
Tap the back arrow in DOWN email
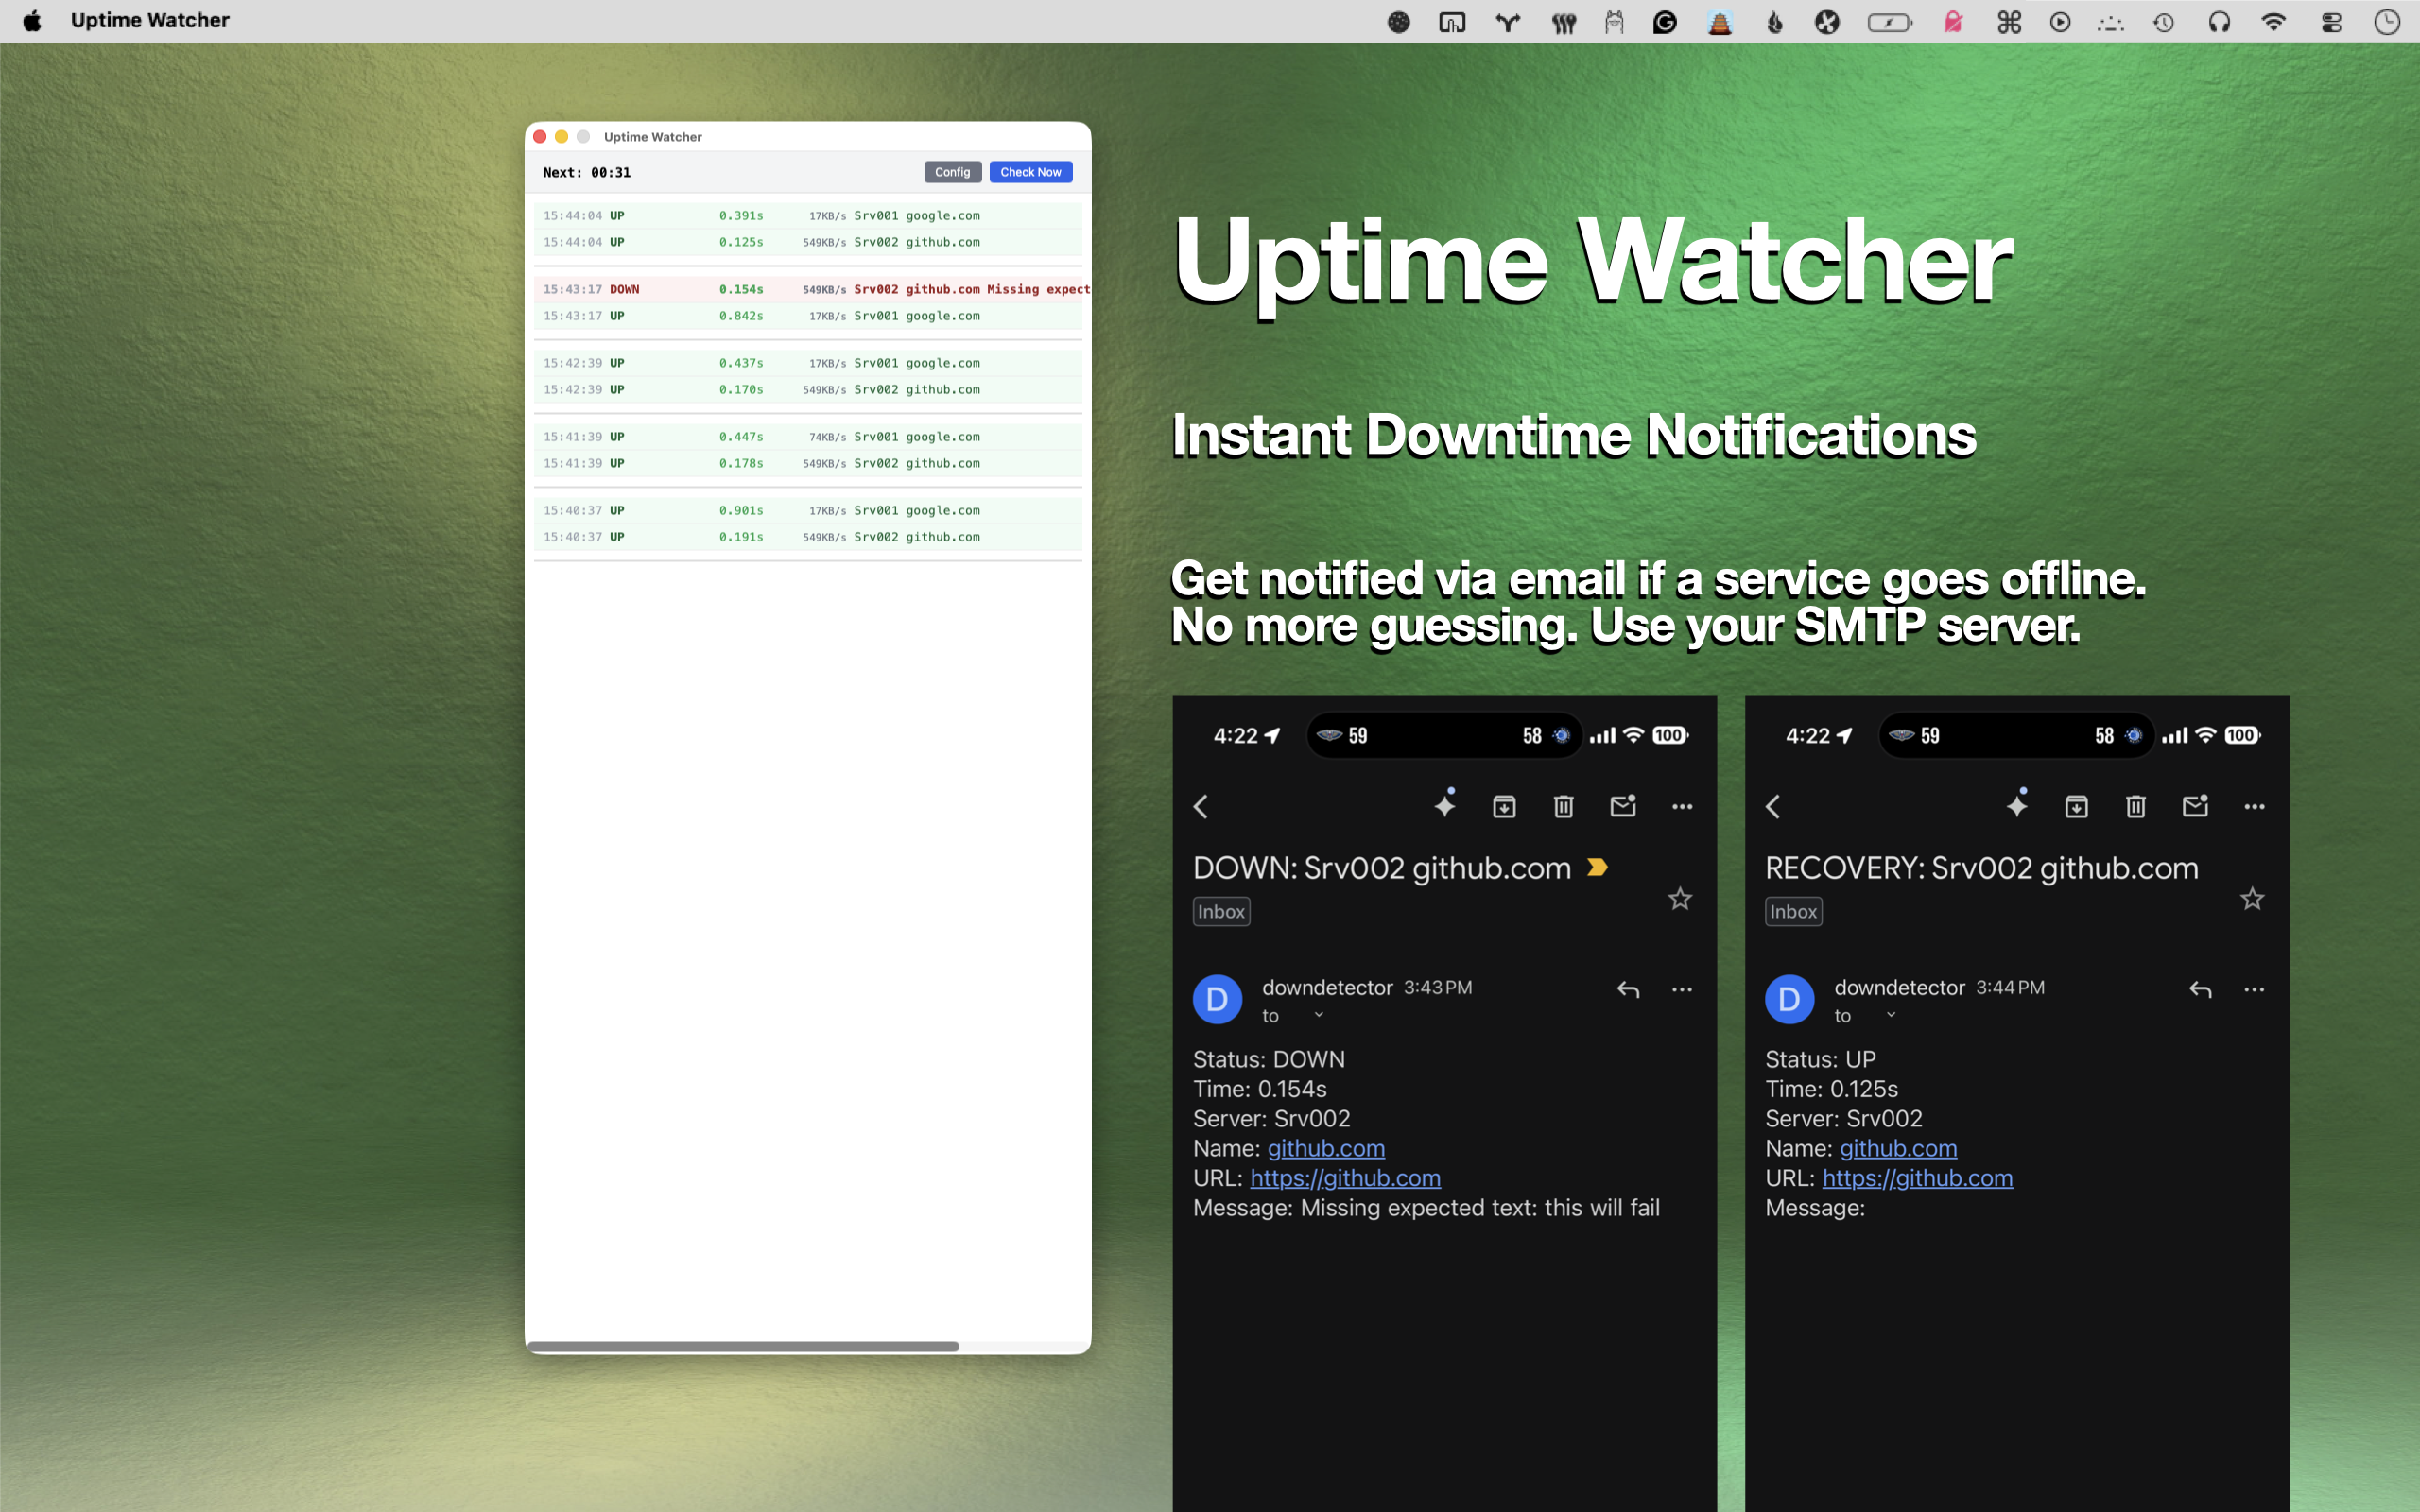(1201, 806)
